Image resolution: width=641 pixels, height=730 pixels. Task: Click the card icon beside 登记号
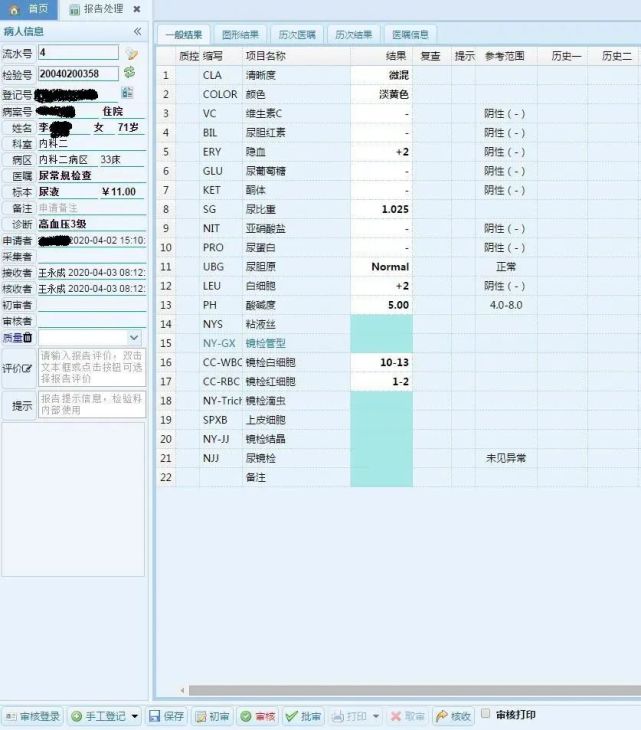pos(127,93)
